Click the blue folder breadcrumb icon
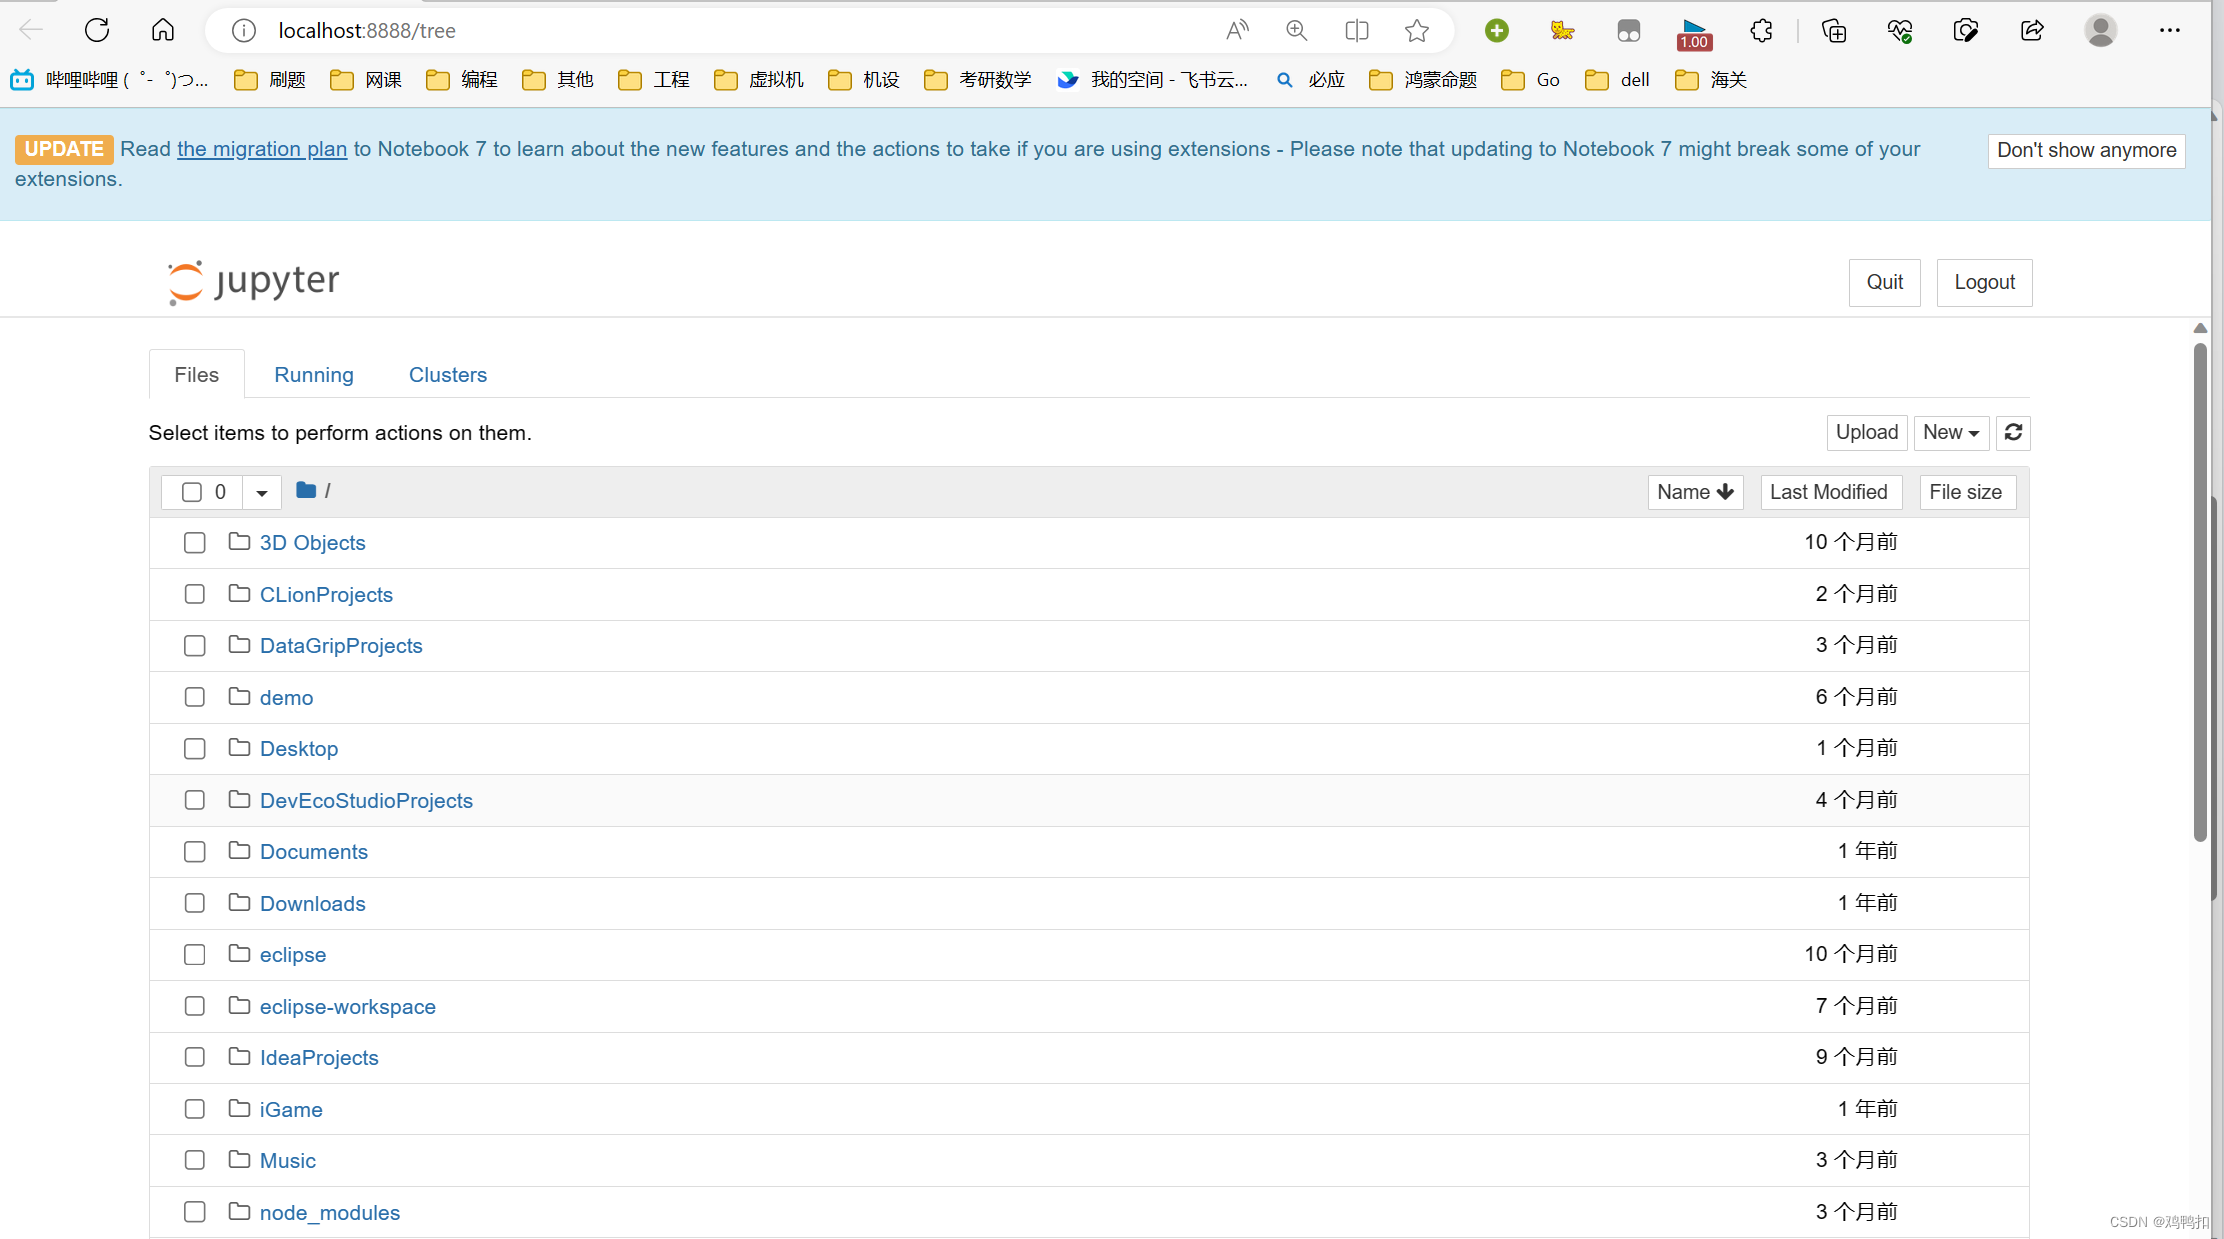The height and width of the screenshot is (1239, 2224). [305, 490]
